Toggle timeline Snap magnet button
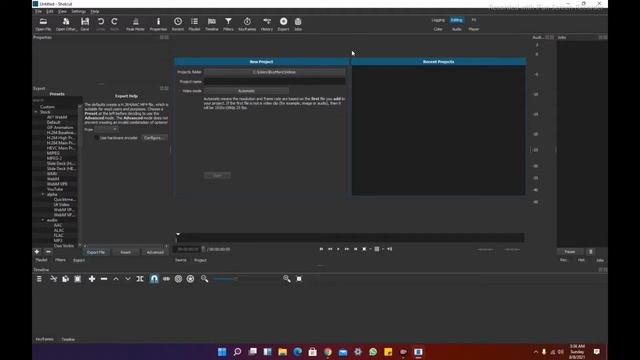This screenshot has height=360, width=640. click(x=154, y=279)
